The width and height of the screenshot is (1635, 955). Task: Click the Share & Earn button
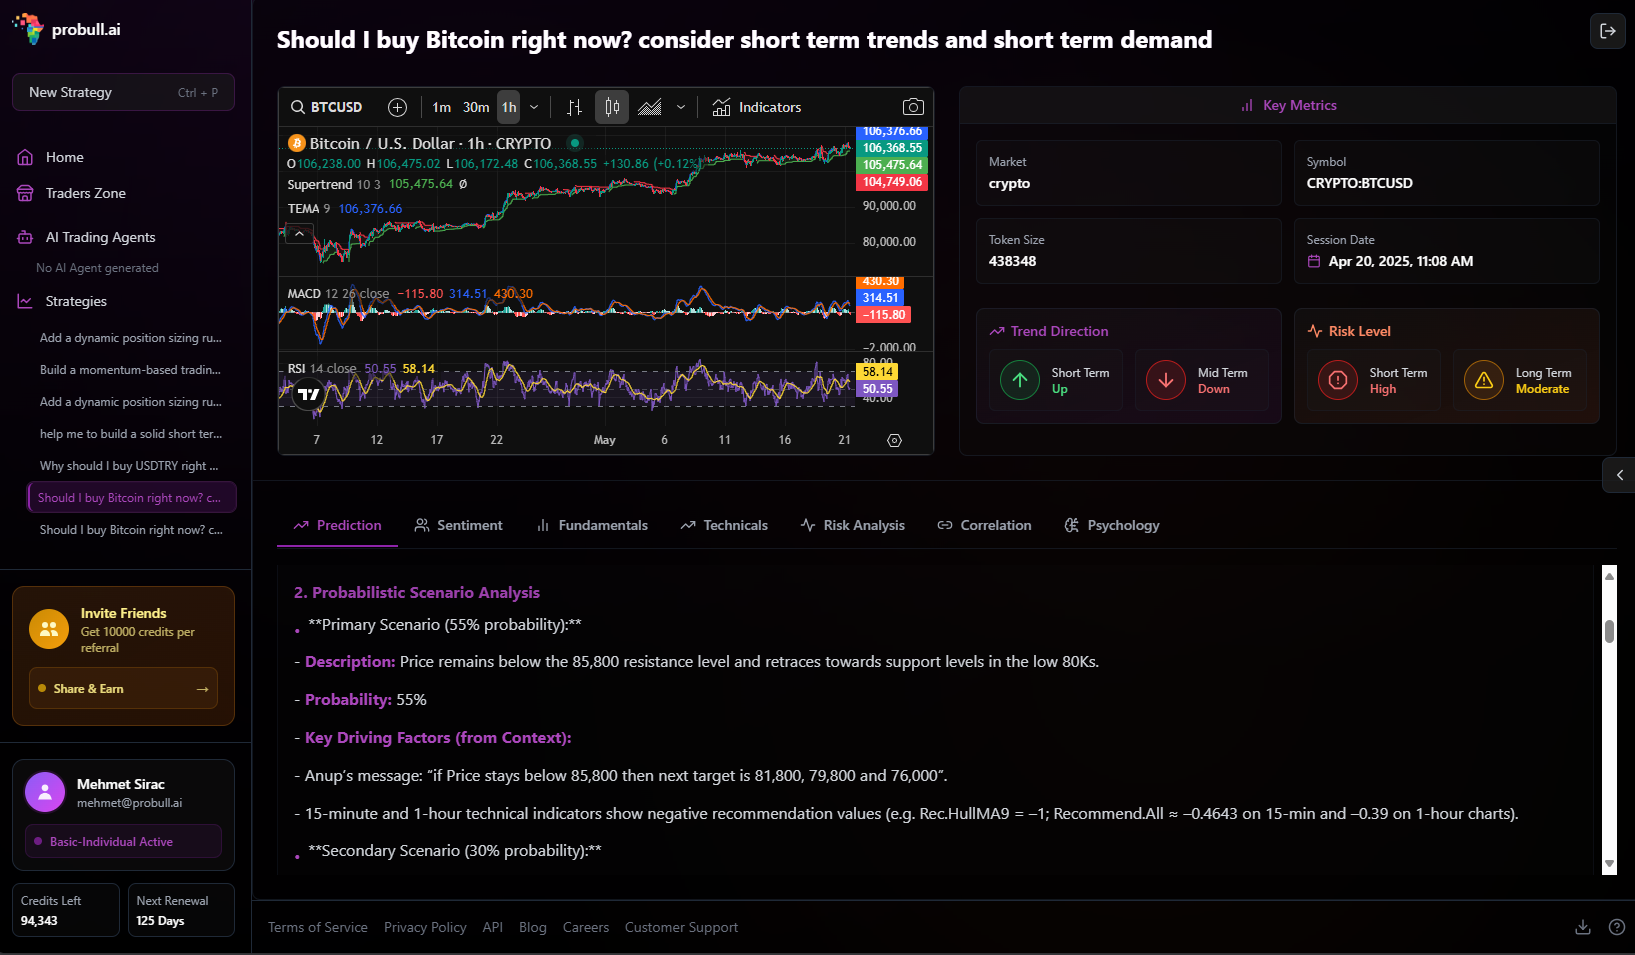122,688
